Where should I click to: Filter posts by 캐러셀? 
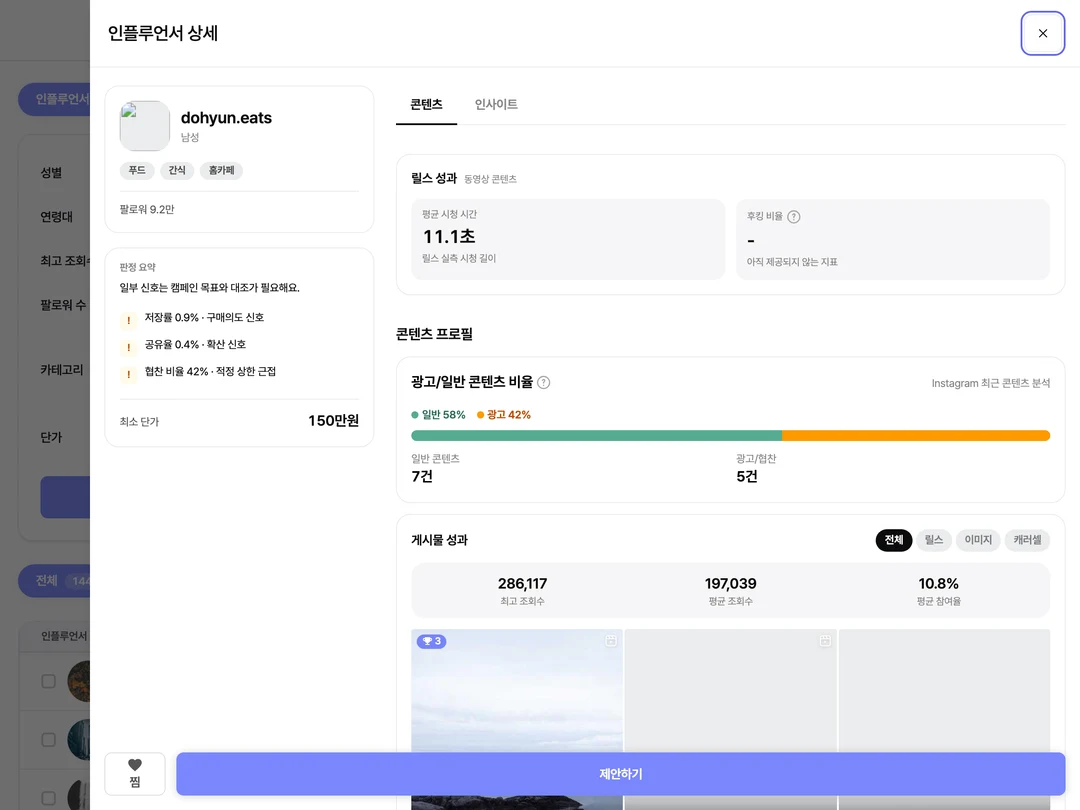click(x=1027, y=540)
